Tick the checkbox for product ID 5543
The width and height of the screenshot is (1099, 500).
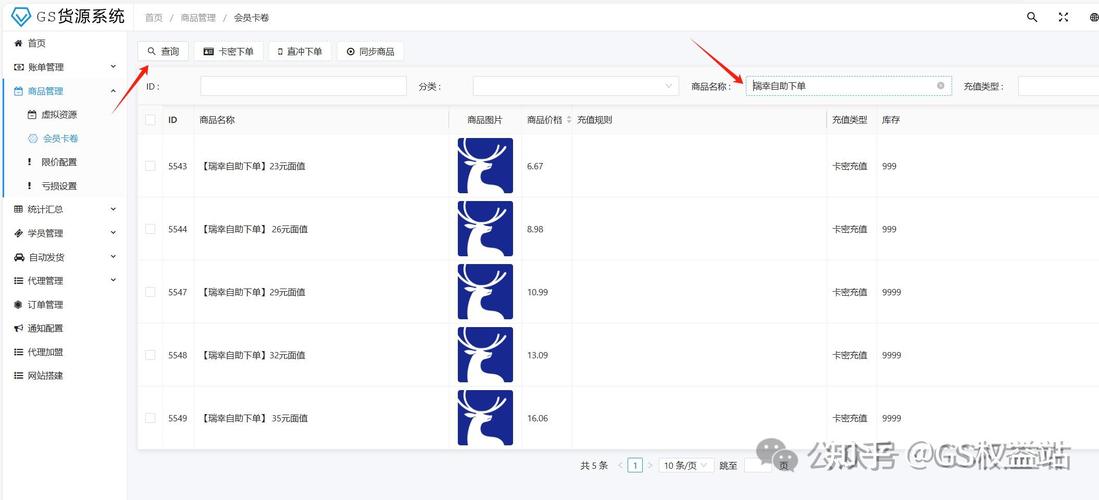[150, 166]
